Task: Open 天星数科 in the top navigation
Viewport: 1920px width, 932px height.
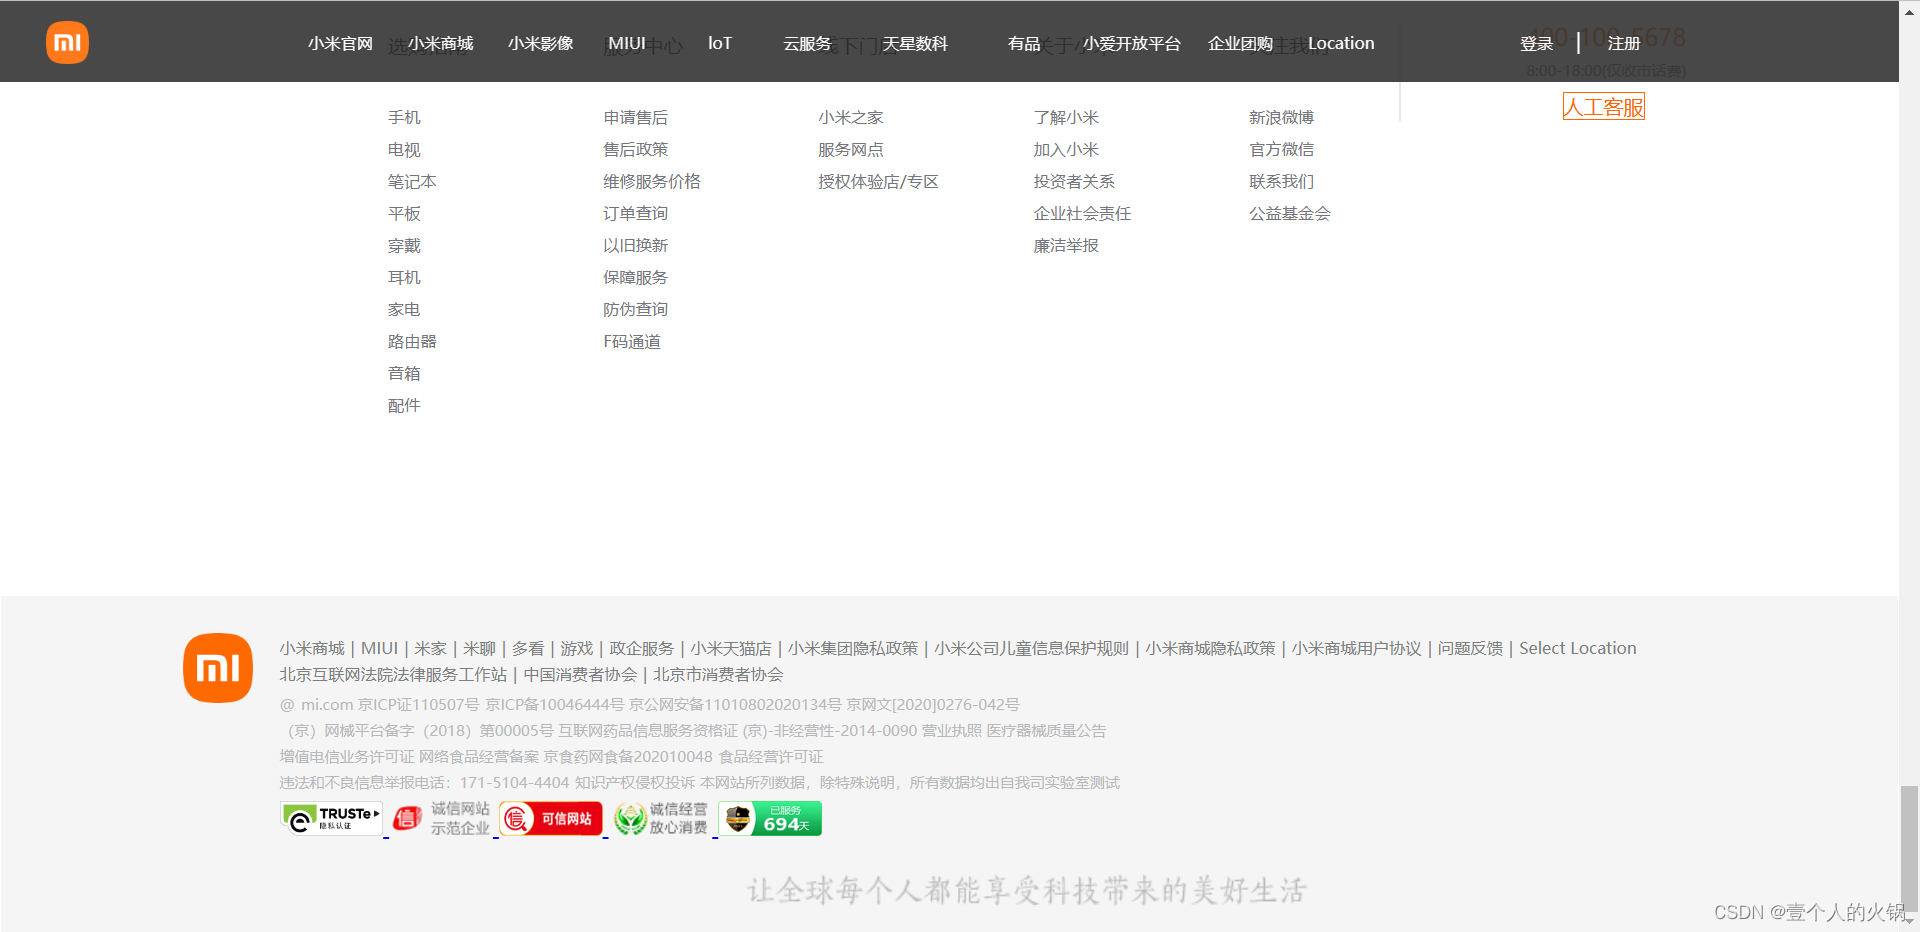Action: 915,44
